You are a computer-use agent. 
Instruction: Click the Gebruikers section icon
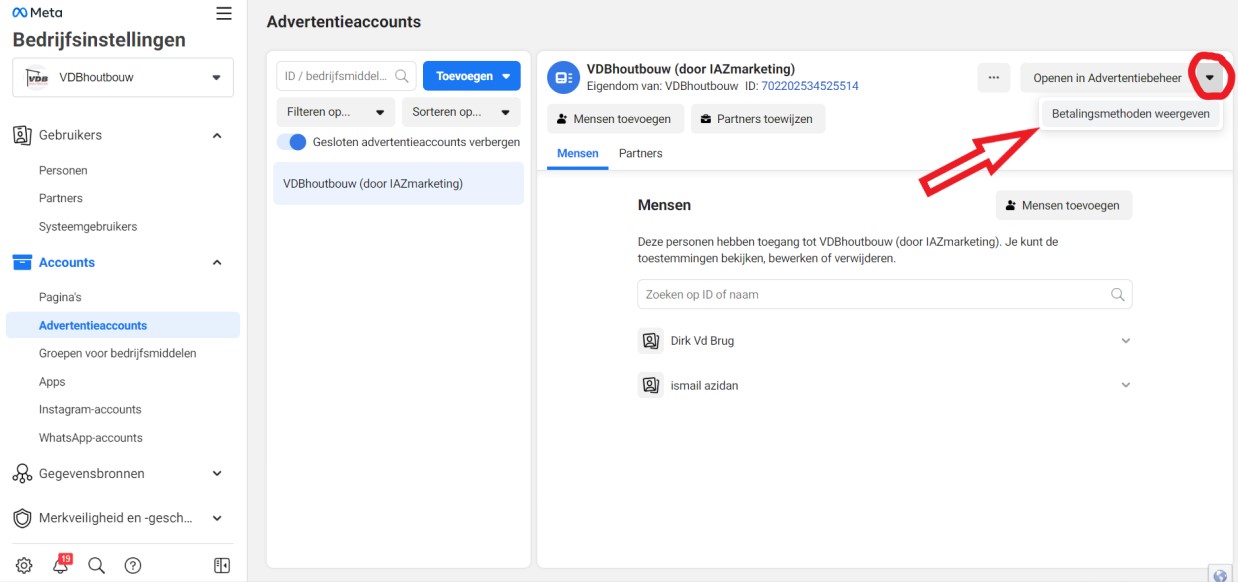[x=22, y=135]
